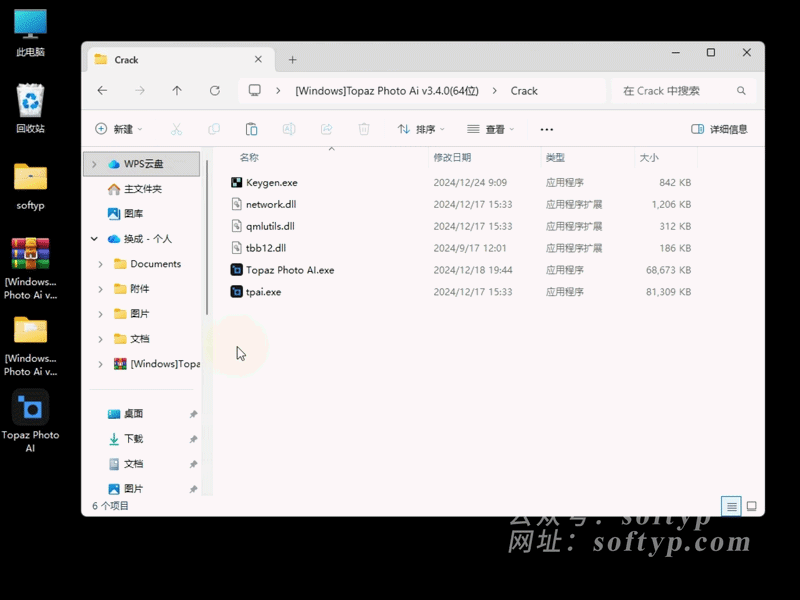The image size is (800, 600).
Task: Select the Keygen.exe file icon
Action: [x=236, y=182]
